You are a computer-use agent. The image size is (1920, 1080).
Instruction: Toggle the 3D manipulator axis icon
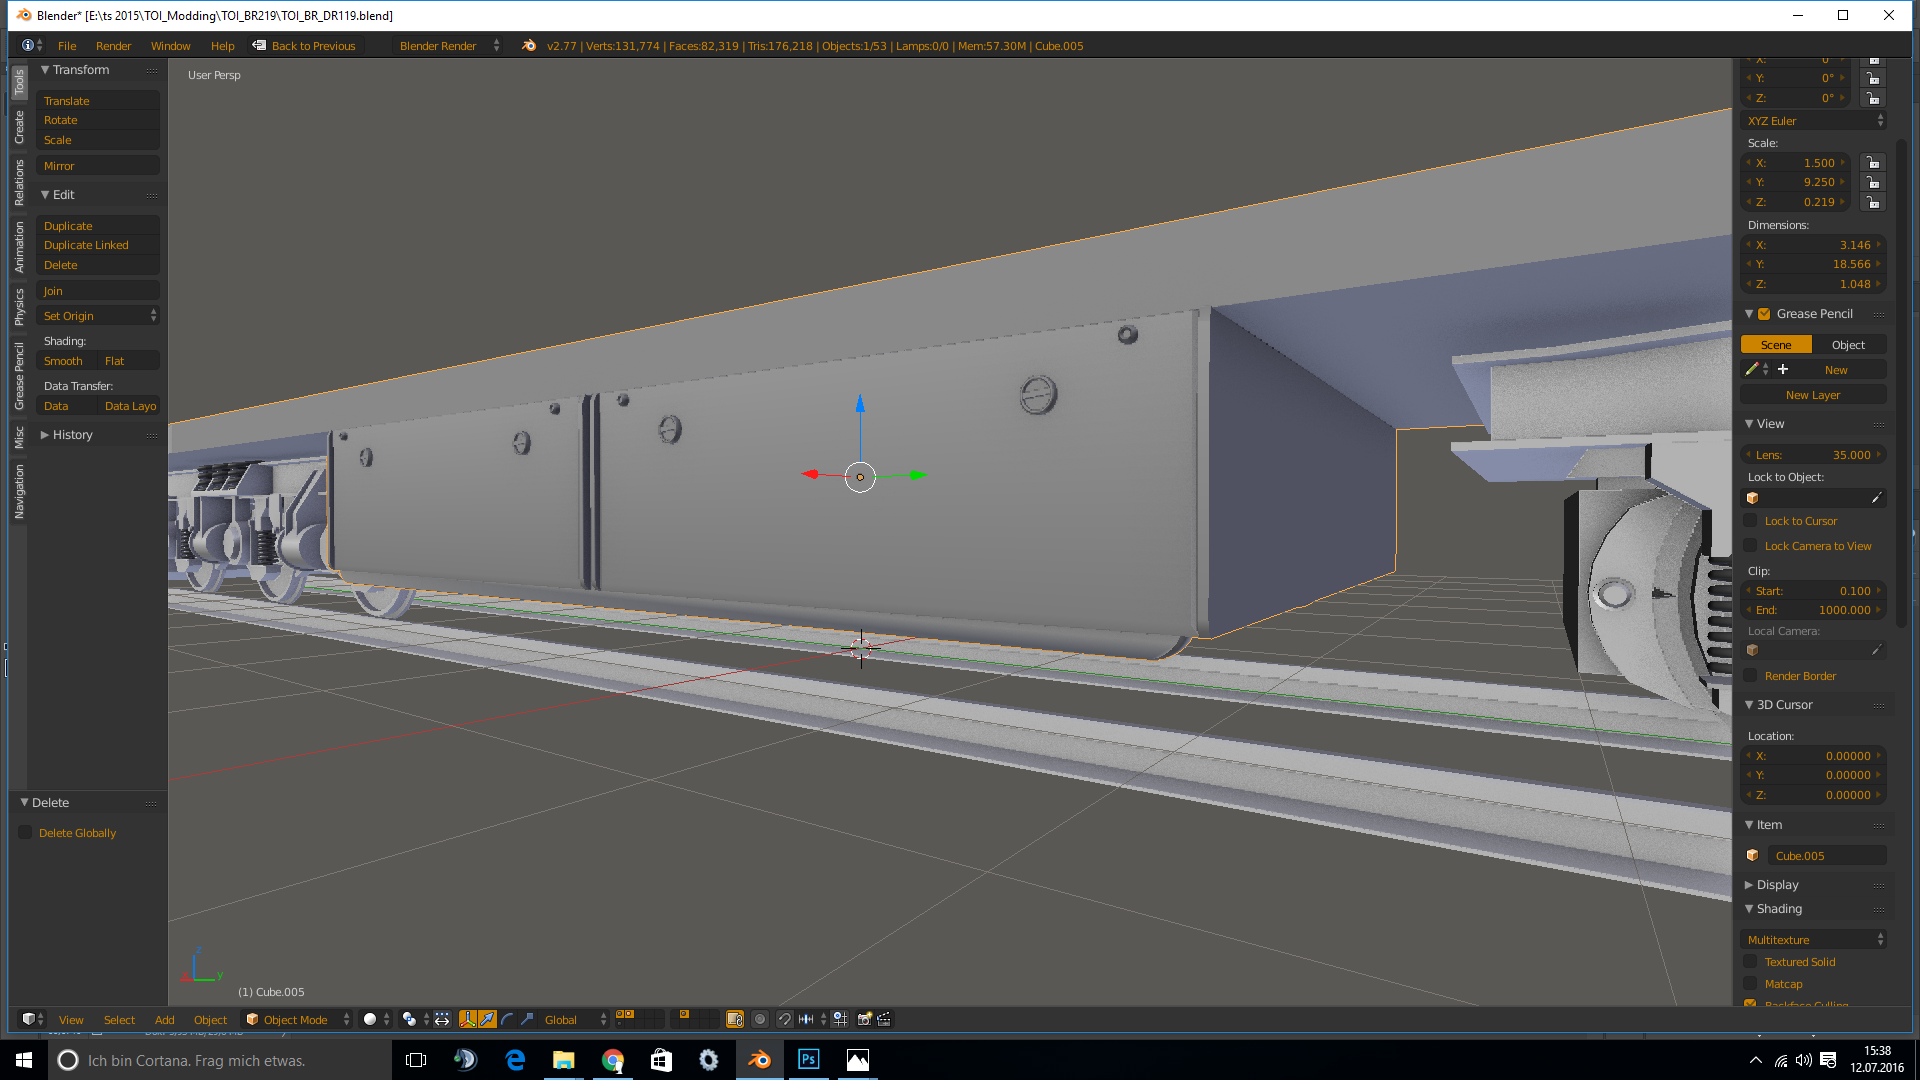coord(467,1019)
